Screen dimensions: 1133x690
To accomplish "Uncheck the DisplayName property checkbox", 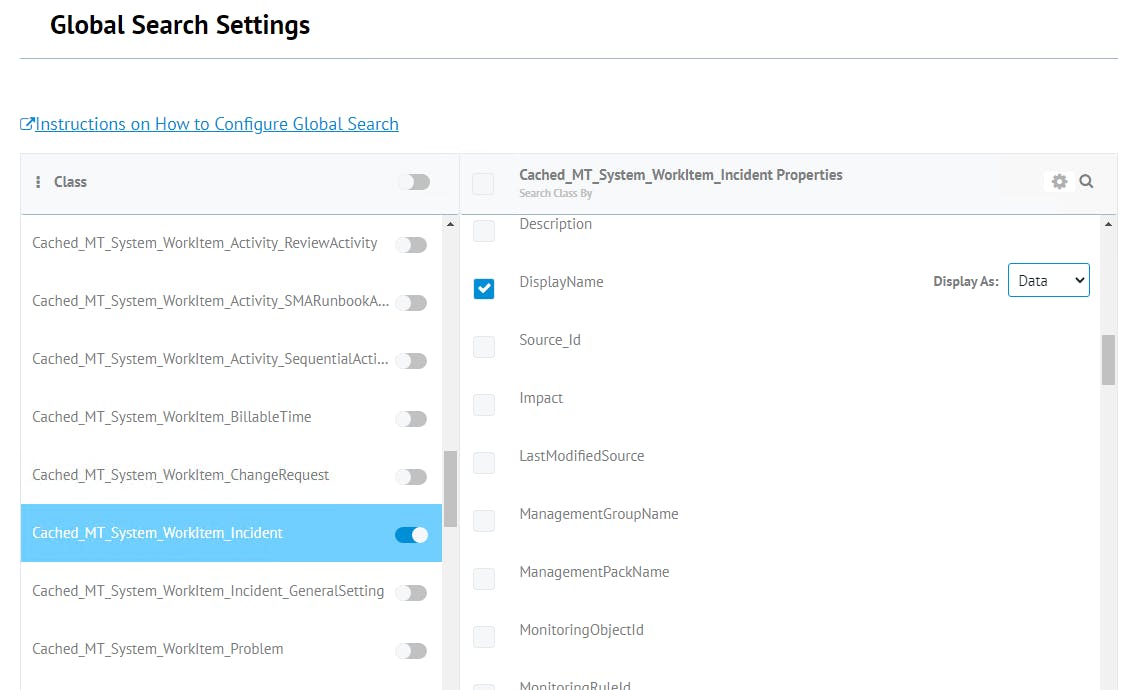I will (x=484, y=288).
